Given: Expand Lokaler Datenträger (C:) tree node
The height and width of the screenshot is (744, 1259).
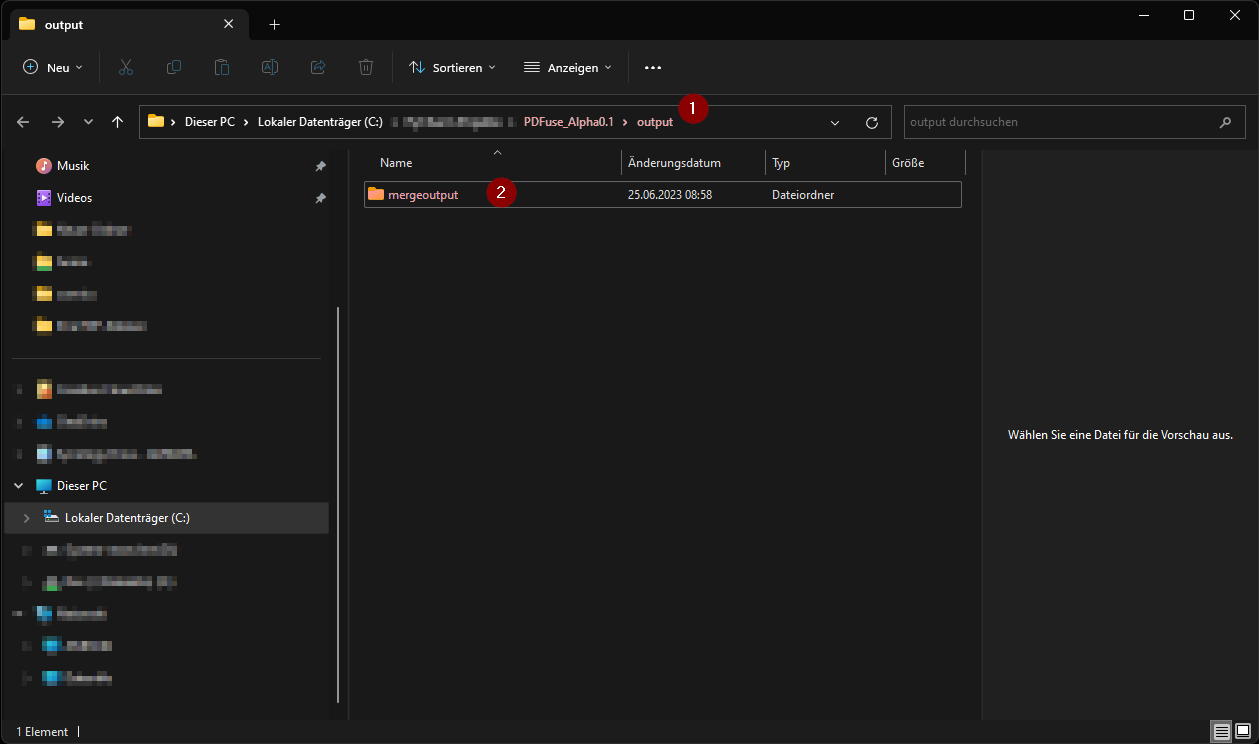Looking at the screenshot, I should [27, 518].
